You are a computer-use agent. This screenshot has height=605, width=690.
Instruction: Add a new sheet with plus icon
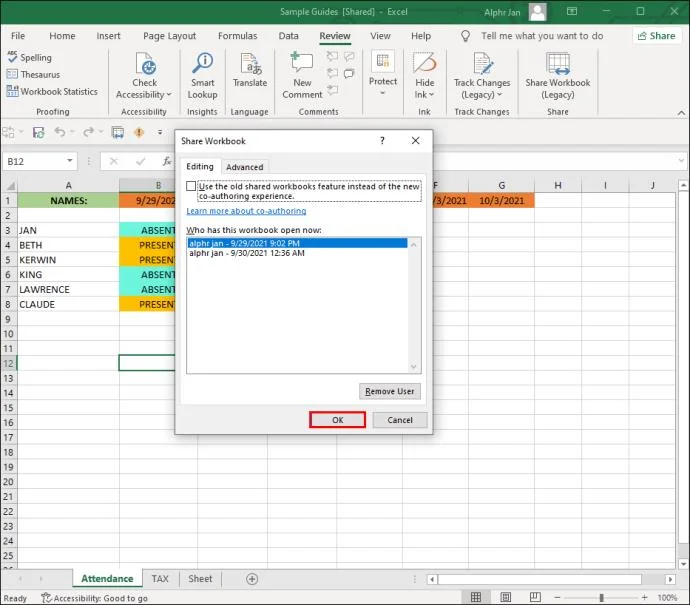(x=252, y=579)
